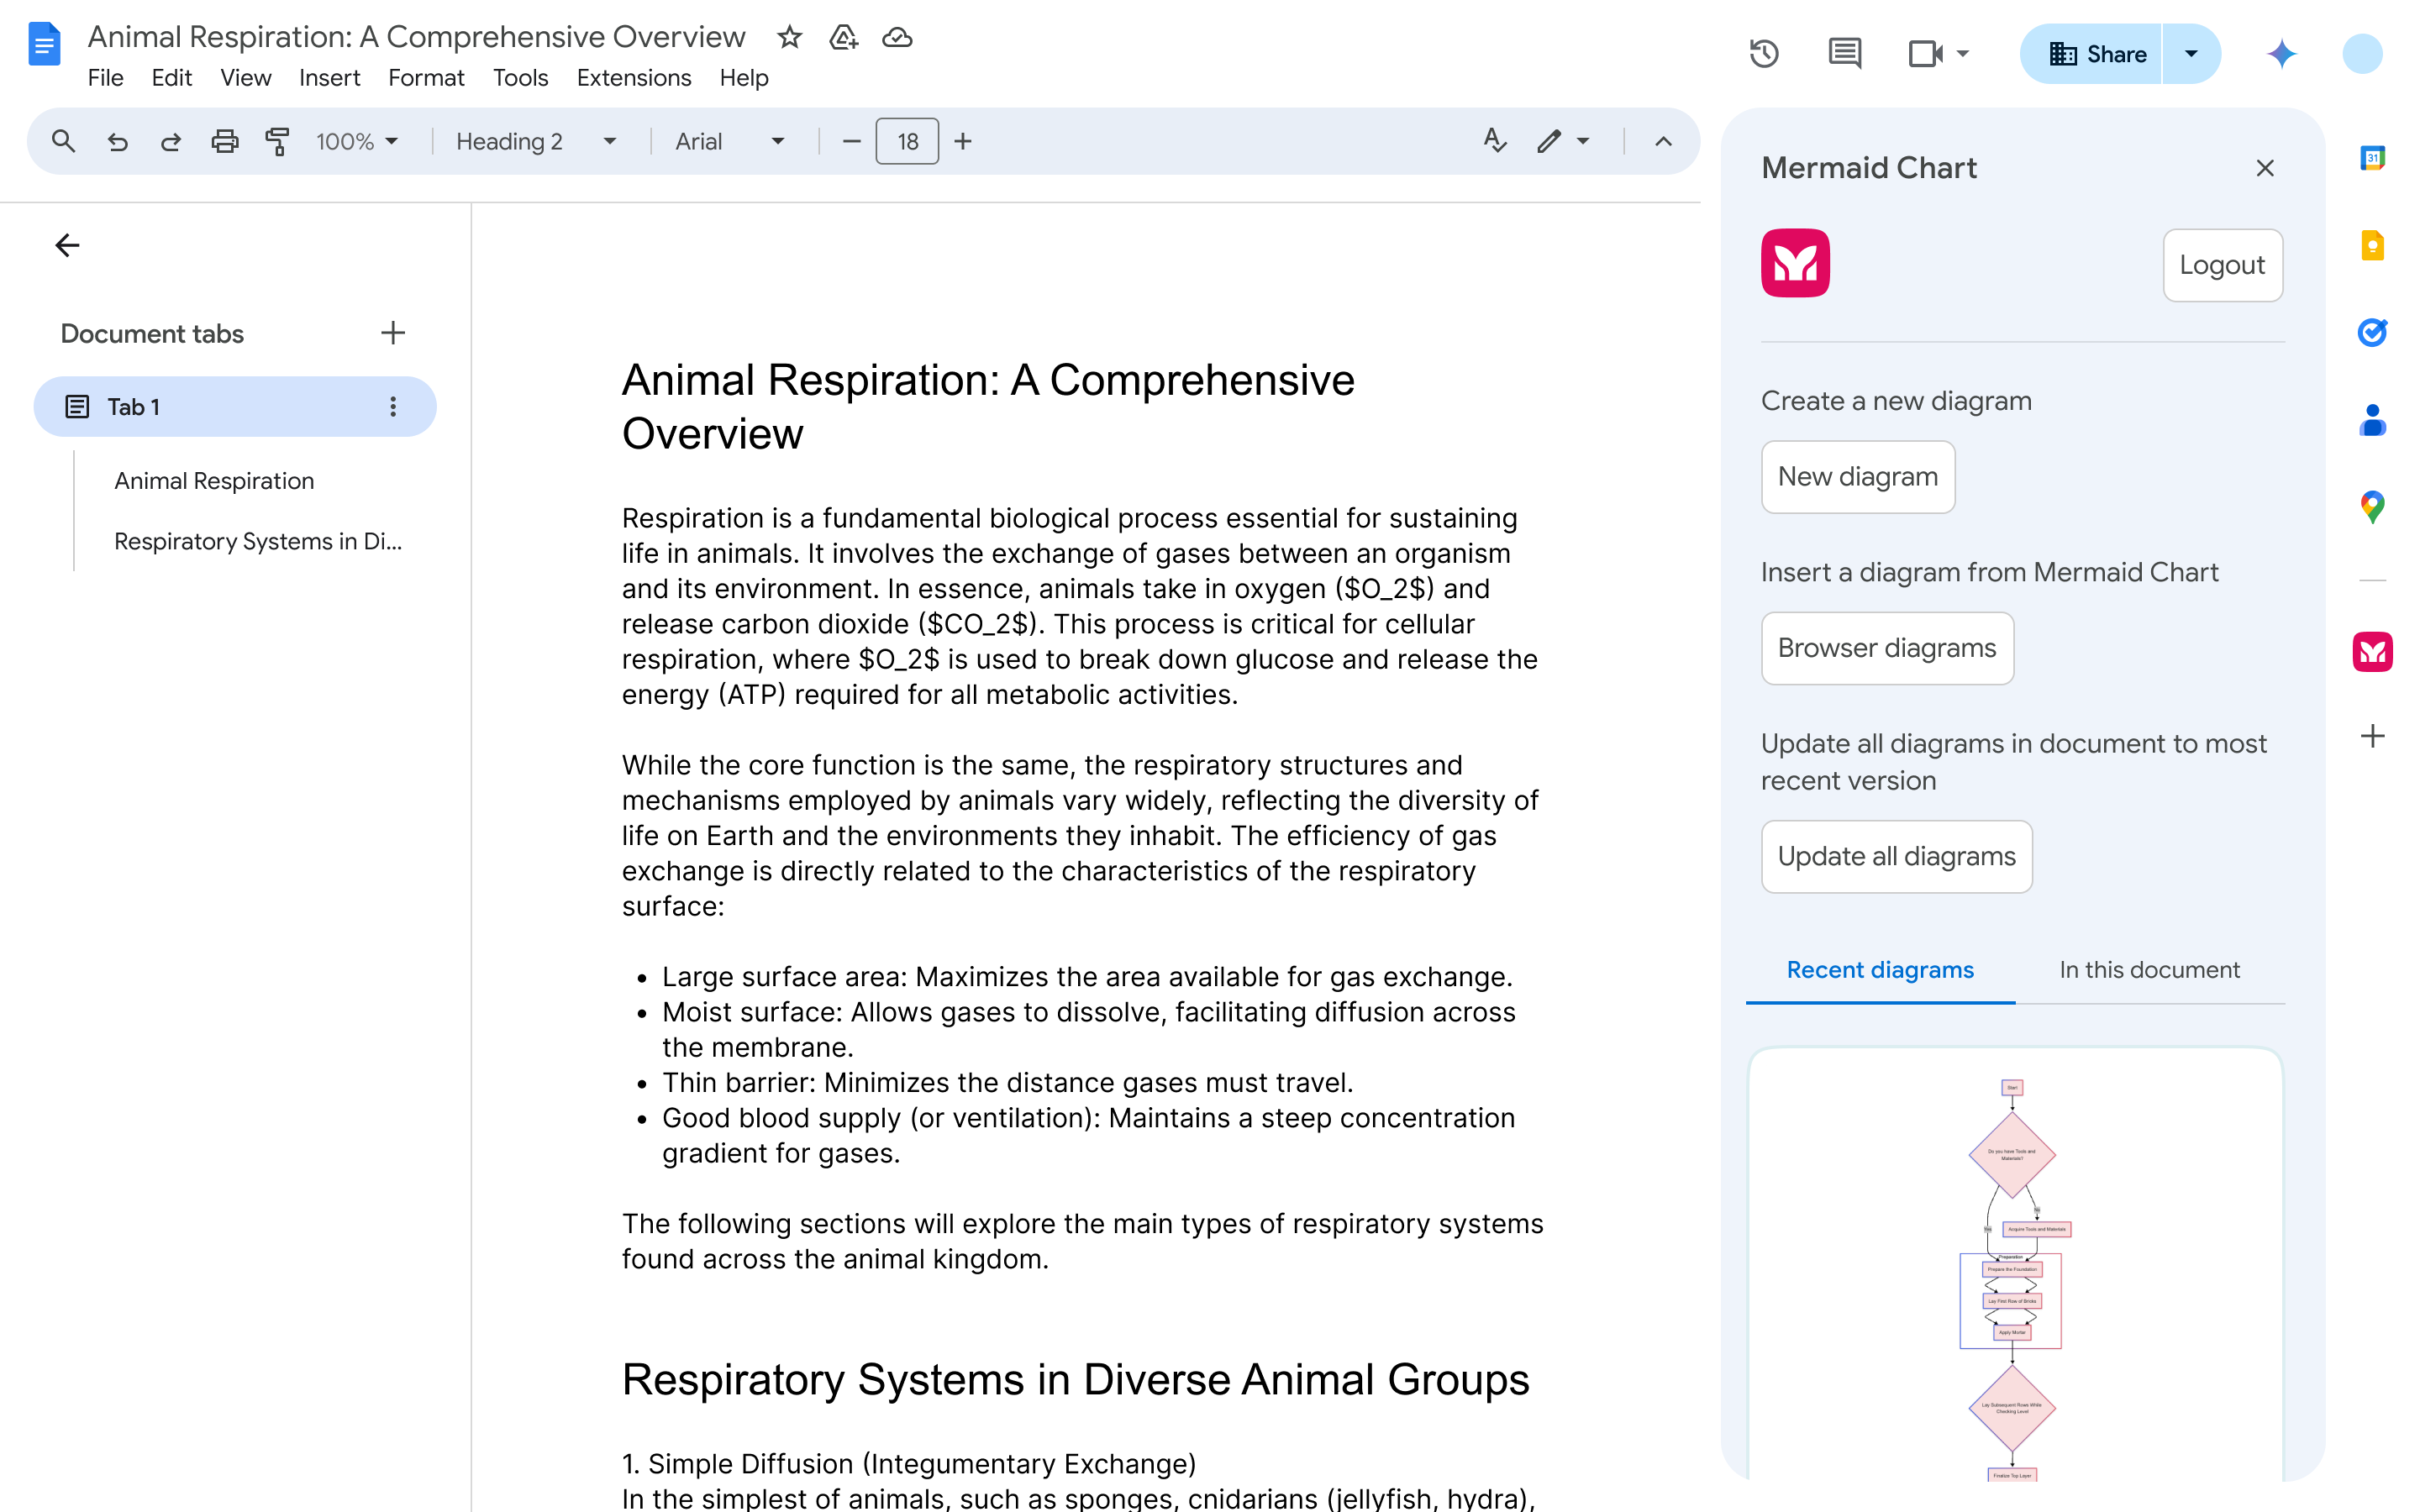This screenshot has width=2420, height=1512.
Task: Open Google Tasks from side panel
Action: [x=2372, y=332]
